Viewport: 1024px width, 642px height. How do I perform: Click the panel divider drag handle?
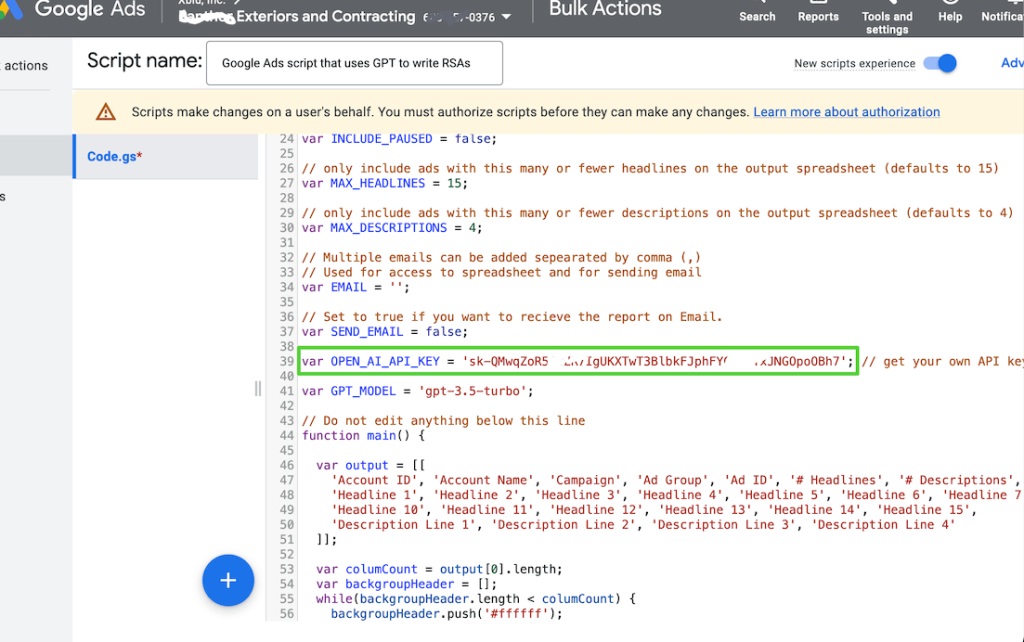point(258,389)
